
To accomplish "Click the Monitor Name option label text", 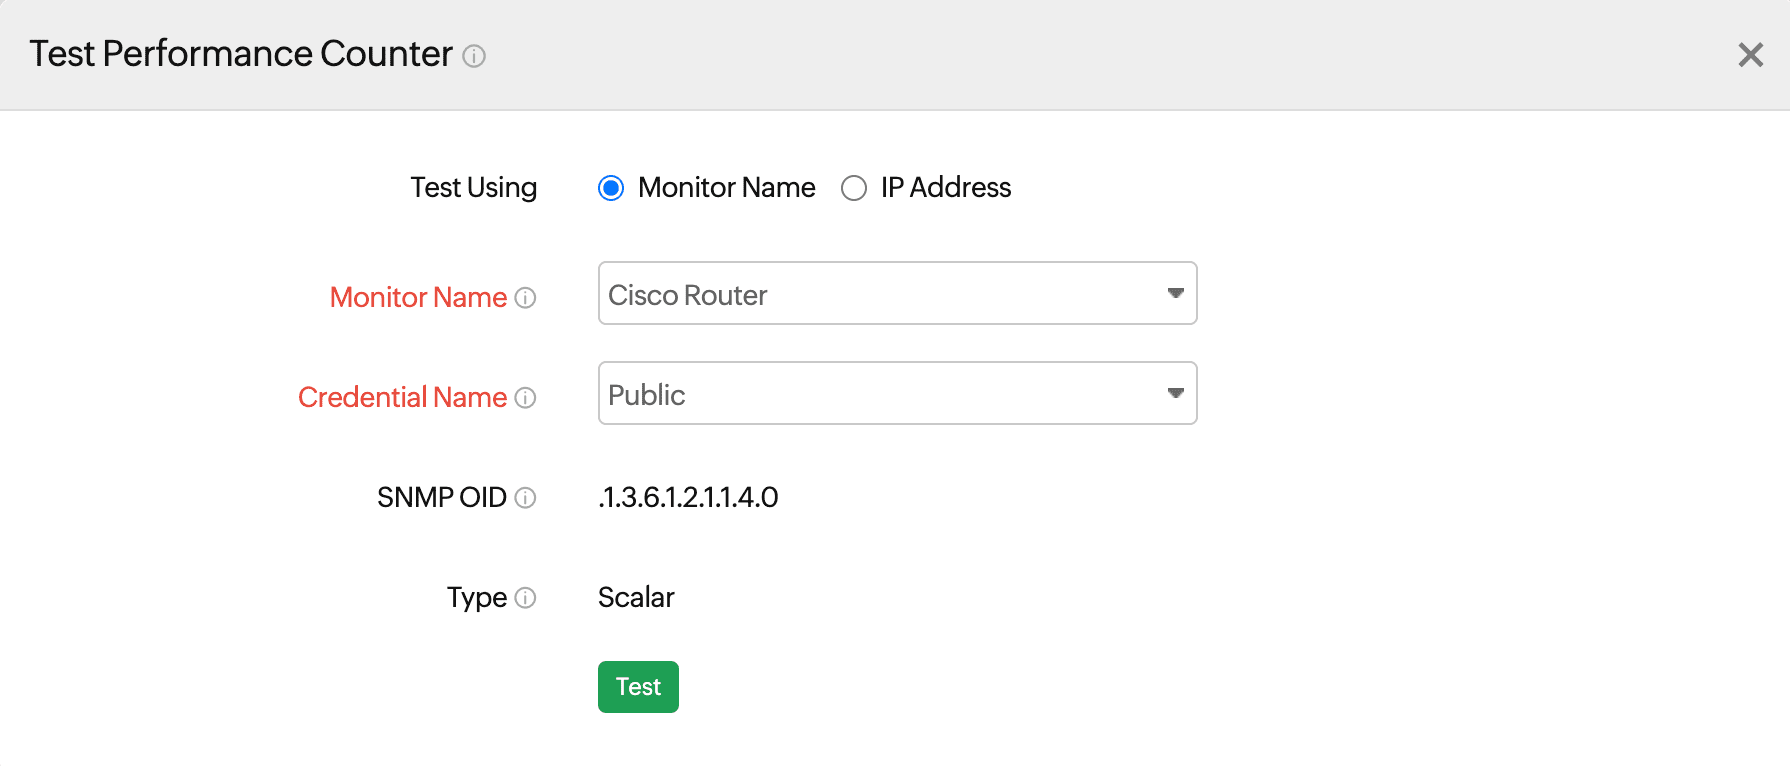I will (x=726, y=188).
